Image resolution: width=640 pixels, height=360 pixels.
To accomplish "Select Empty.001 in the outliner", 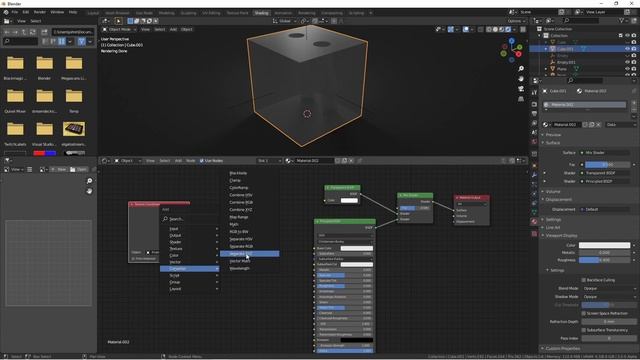I will (x=566, y=62).
